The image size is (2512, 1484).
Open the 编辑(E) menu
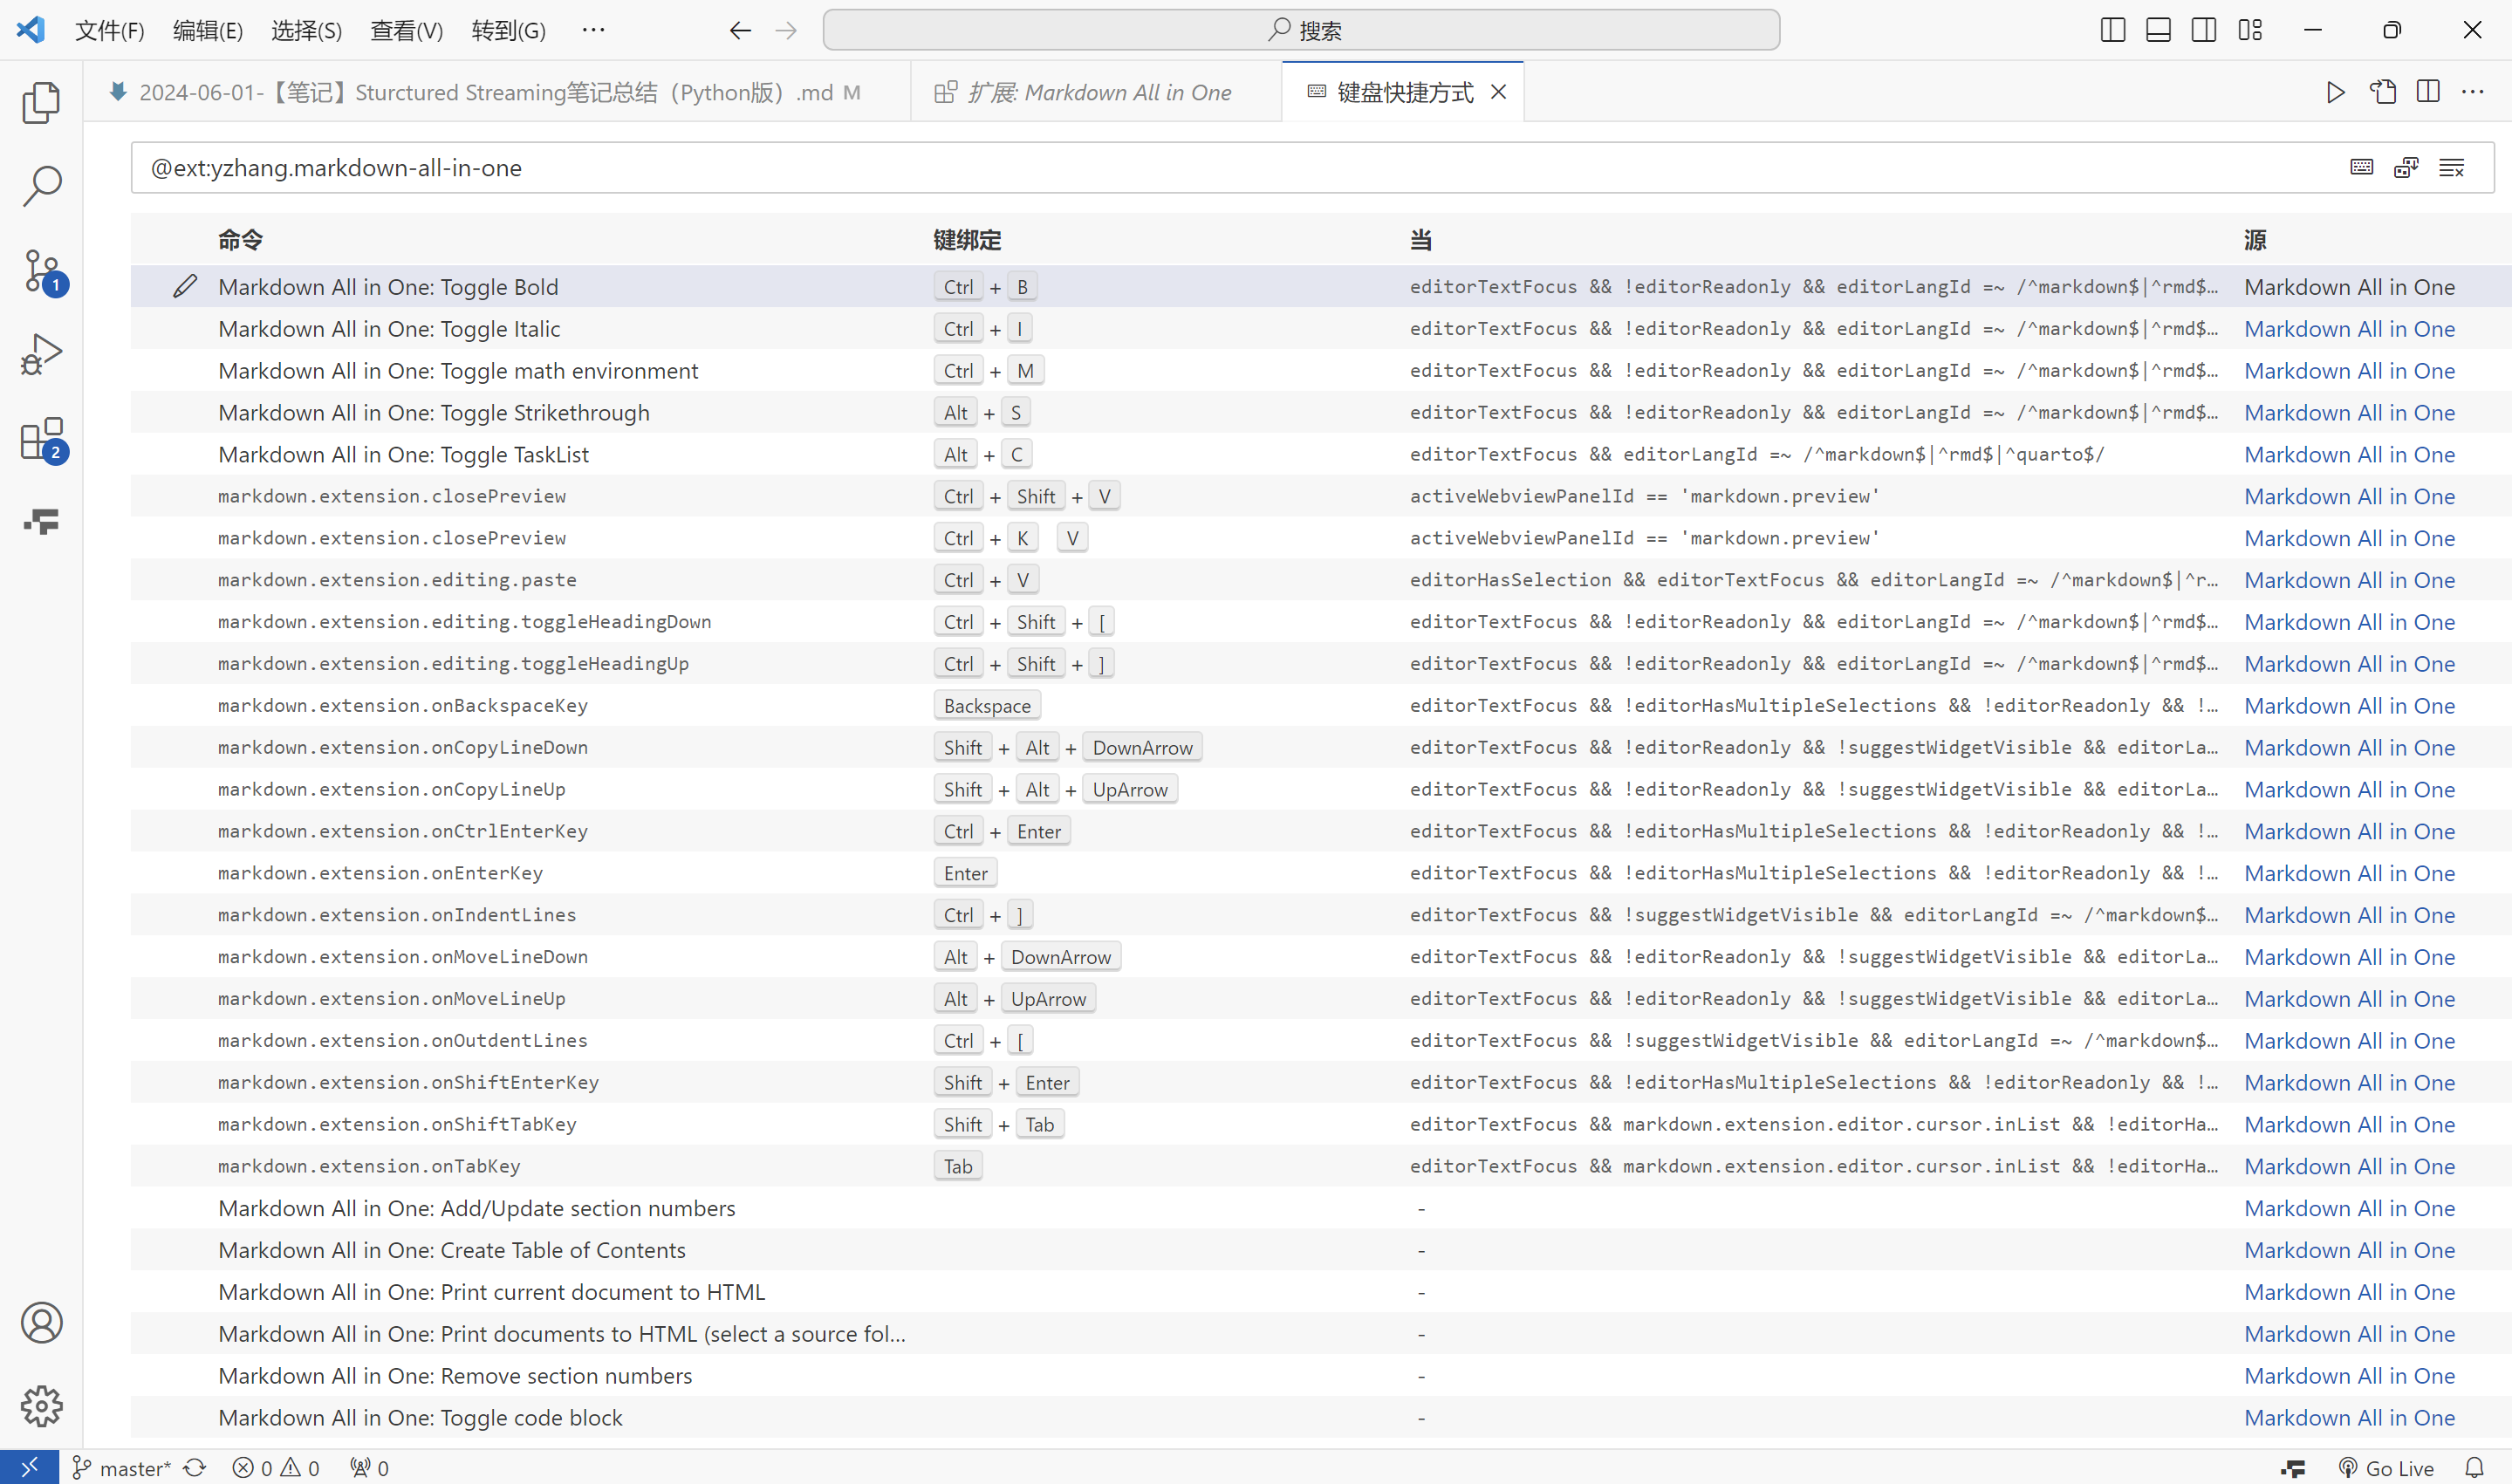pyautogui.click(x=208, y=30)
